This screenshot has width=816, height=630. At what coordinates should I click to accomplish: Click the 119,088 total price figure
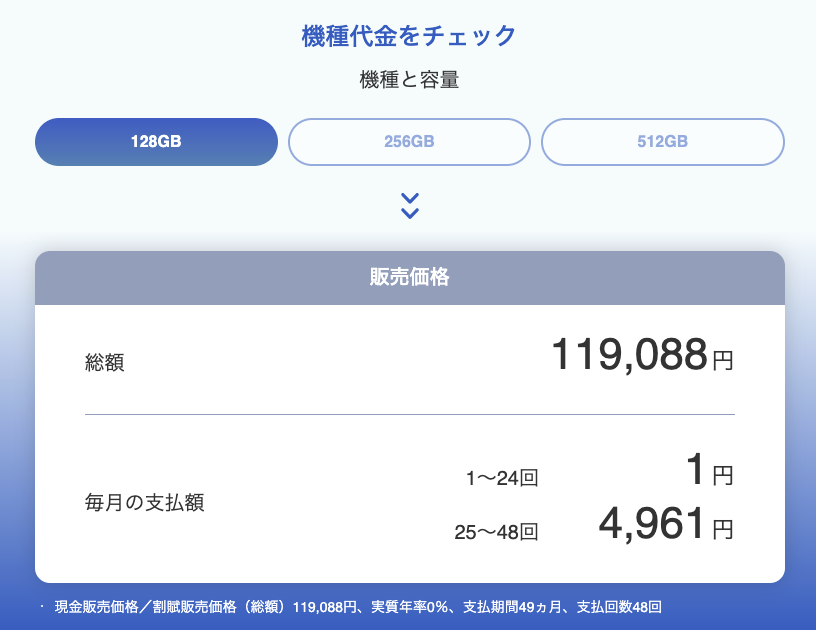[629, 356]
